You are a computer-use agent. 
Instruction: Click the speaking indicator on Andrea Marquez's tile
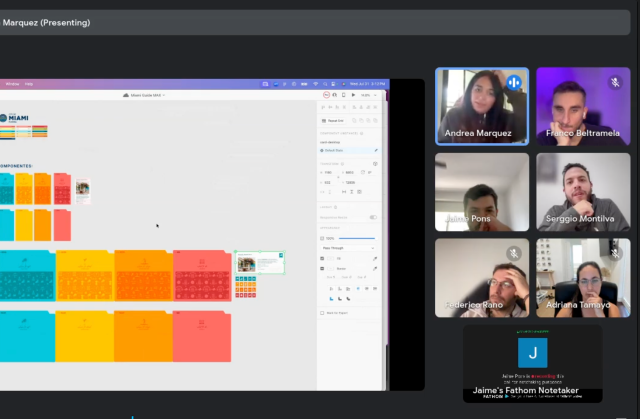pyautogui.click(x=514, y=82)
